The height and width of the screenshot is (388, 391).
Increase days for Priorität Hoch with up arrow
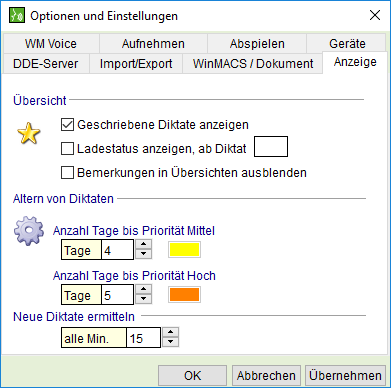pyautogui.click(x=143, y=290)
